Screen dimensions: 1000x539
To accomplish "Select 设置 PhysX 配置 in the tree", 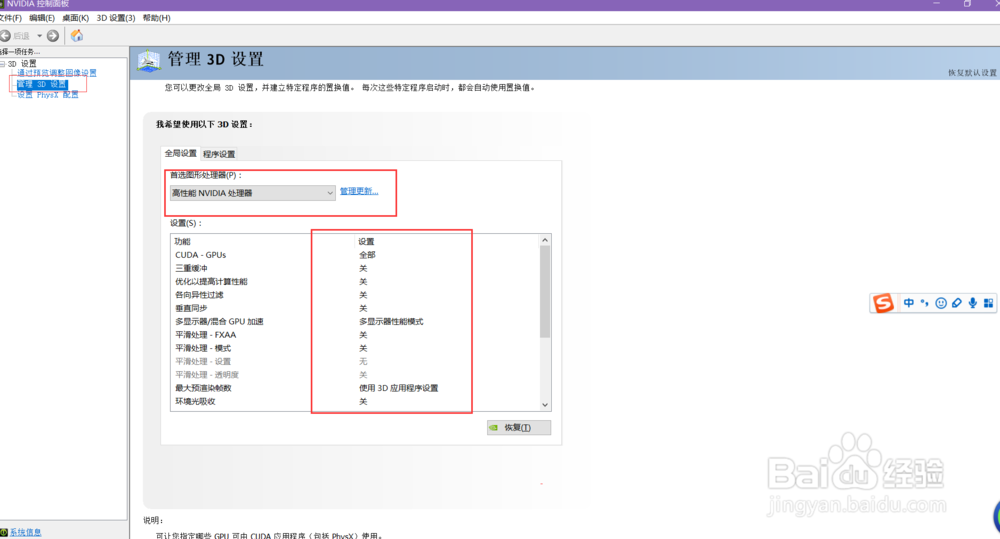I will tap(48, 94).
